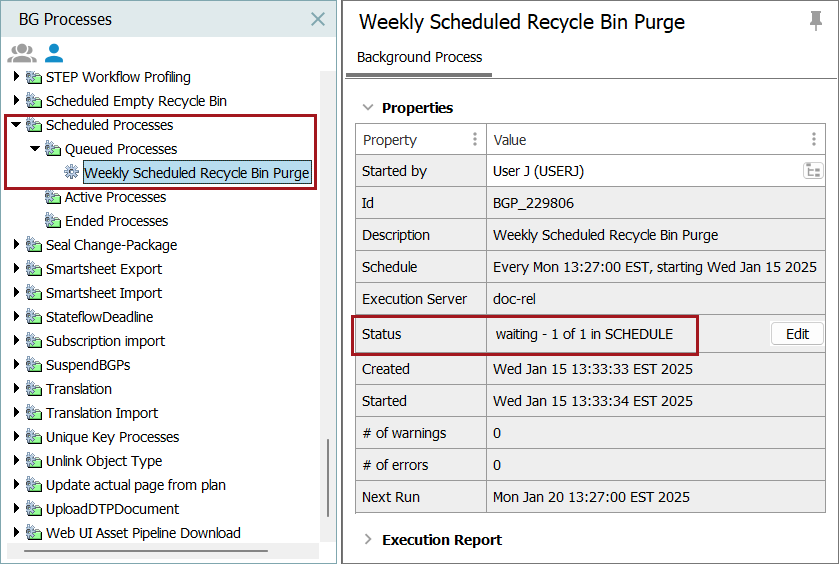839x564 pixels.
Task: Collapse the Queued Processes node
Action: 35,149
